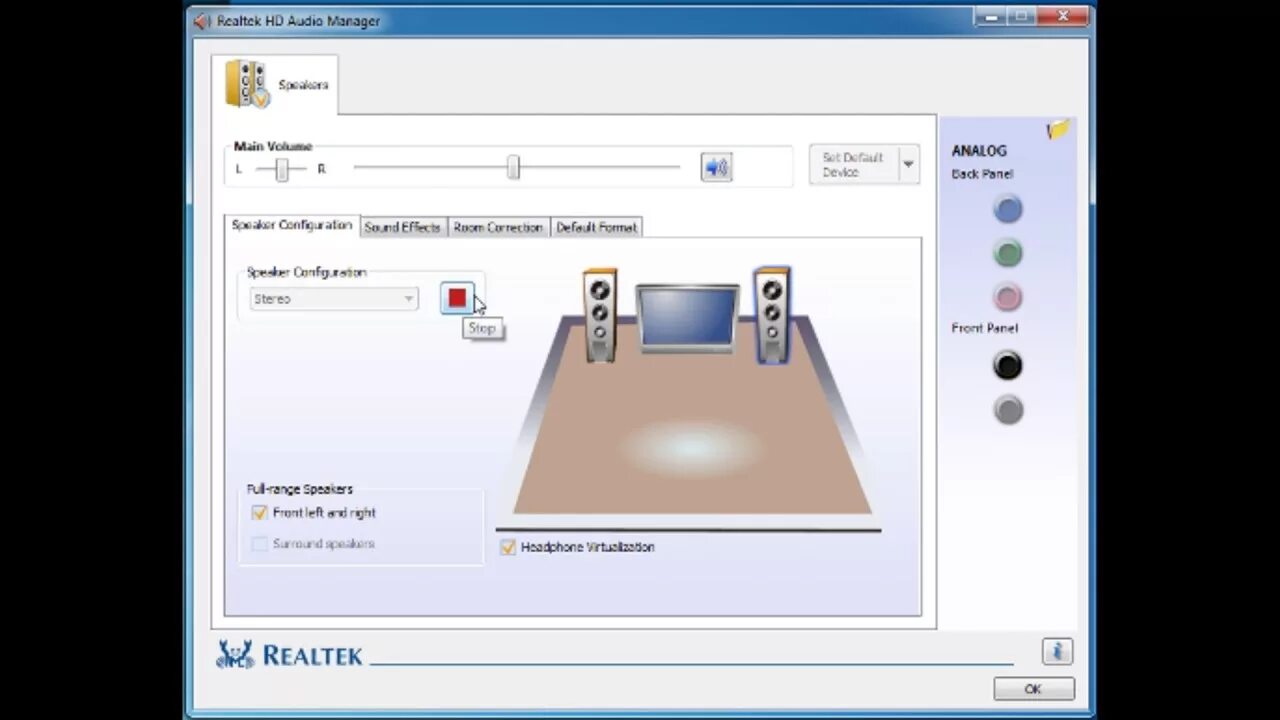Open the Room Correction tab
1280x720 pixels.
tap(498, 227)
